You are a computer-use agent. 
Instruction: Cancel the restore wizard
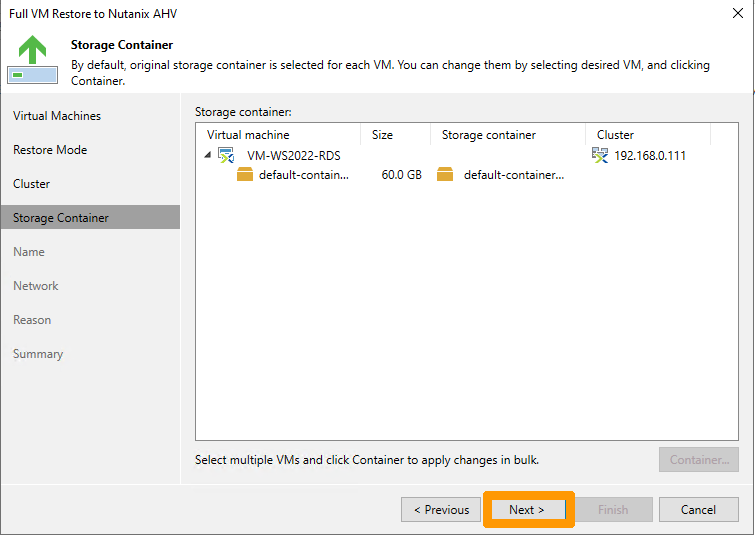click(x=698, y=509)
